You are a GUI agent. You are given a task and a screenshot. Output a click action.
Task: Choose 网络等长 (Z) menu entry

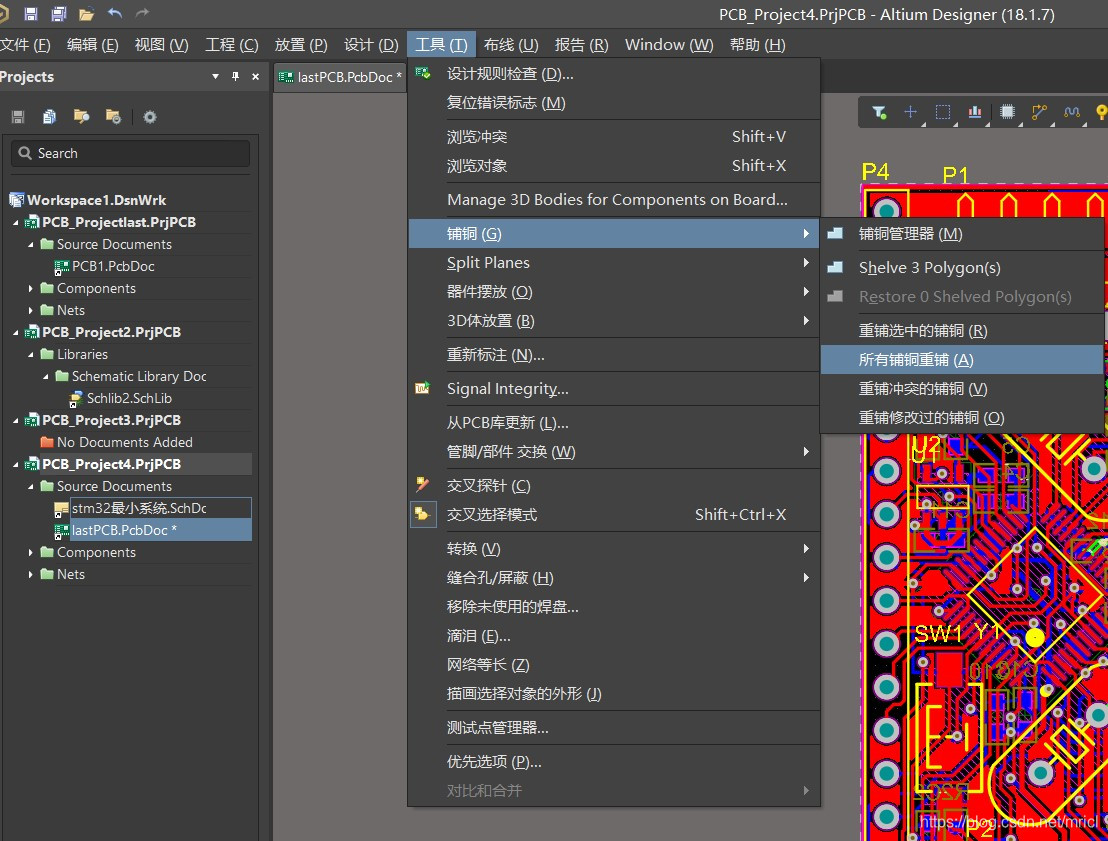click(613, 665)
